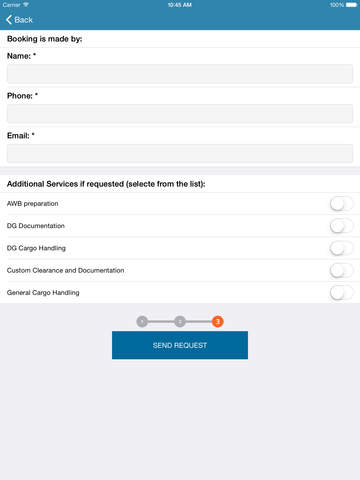Tap the 10:45 AM clock in status bar
Image resolution: width=360 pixels, height=480 pixels.
180,5
